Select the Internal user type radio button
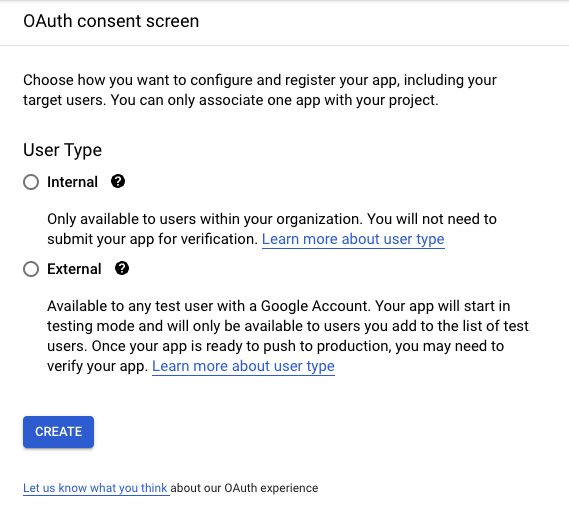This screenshot has height=511, width=569. pos(31,182)
